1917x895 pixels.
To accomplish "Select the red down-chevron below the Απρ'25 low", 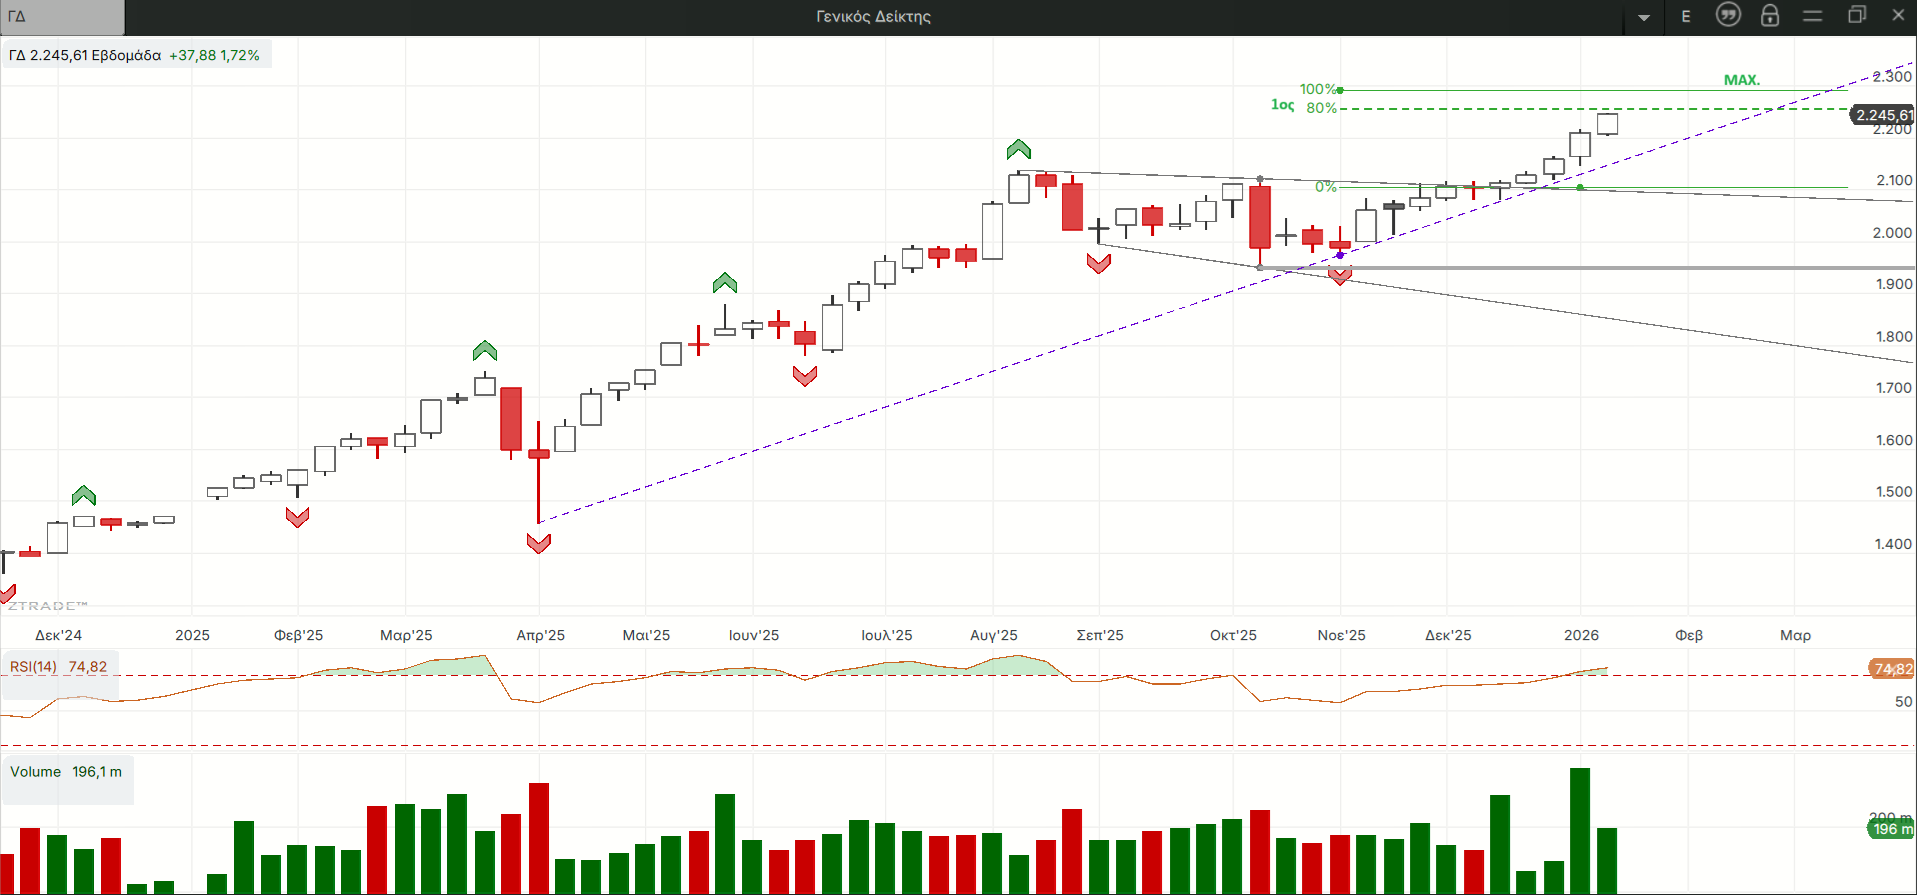I will click(539, 543).
